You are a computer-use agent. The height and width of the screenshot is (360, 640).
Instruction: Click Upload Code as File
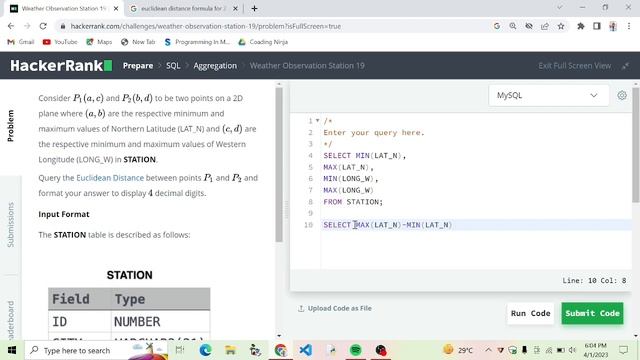click(x=335, y=308)
